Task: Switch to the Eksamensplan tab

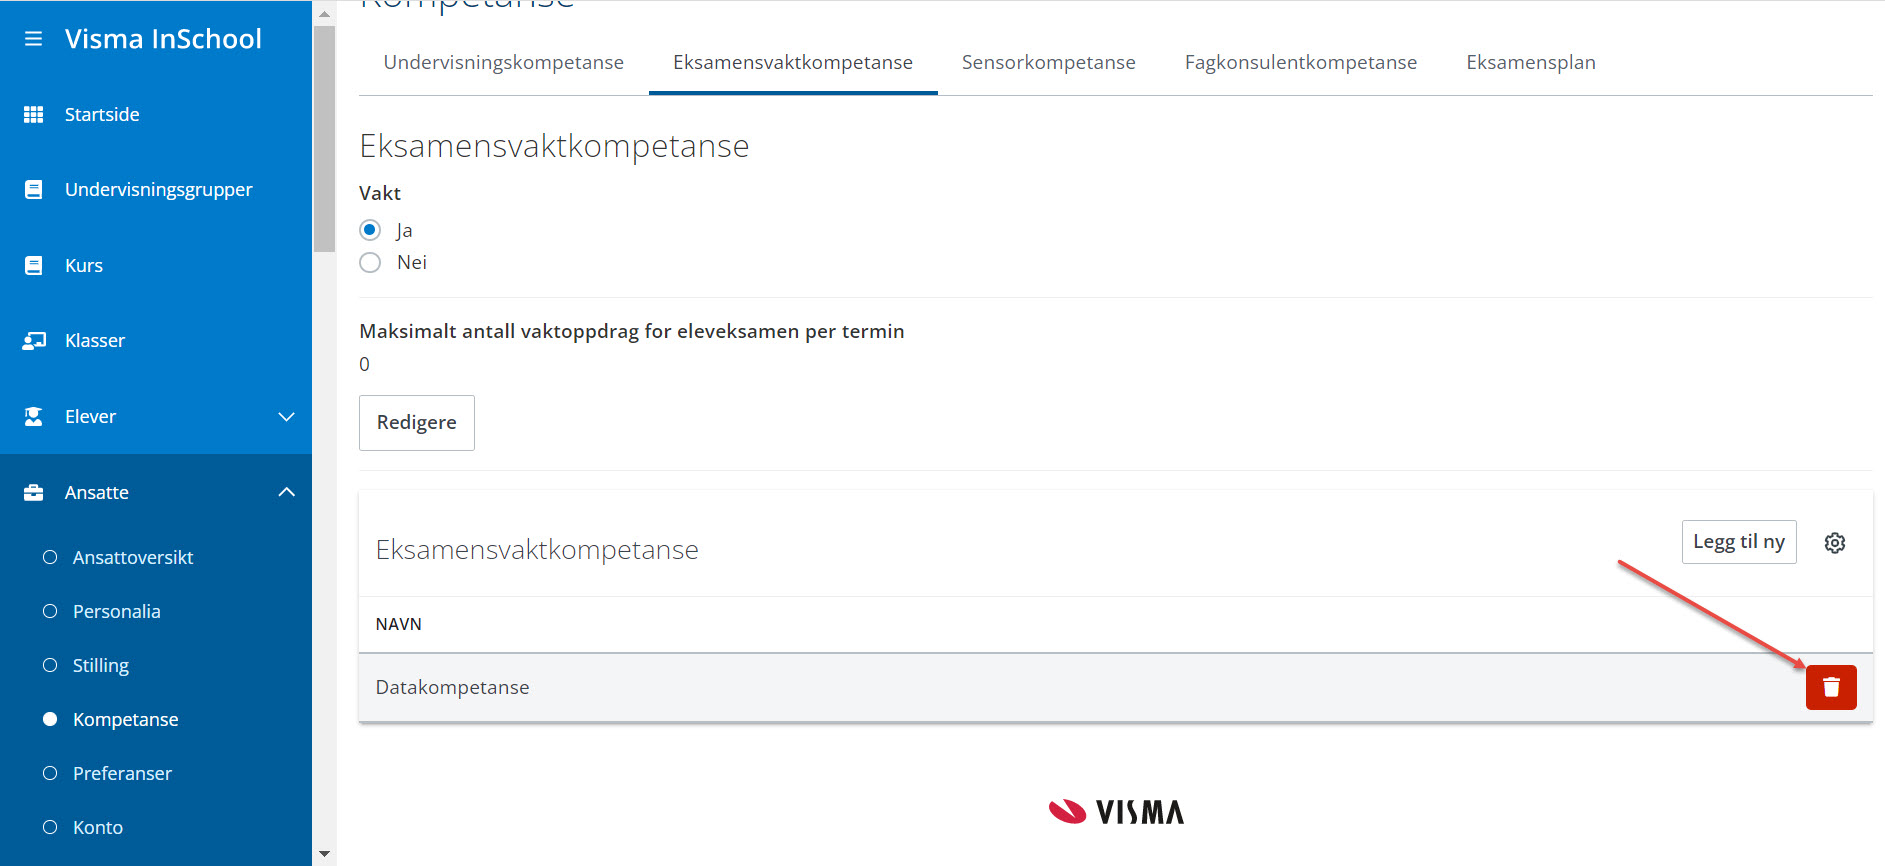Action: (1530, 62)
